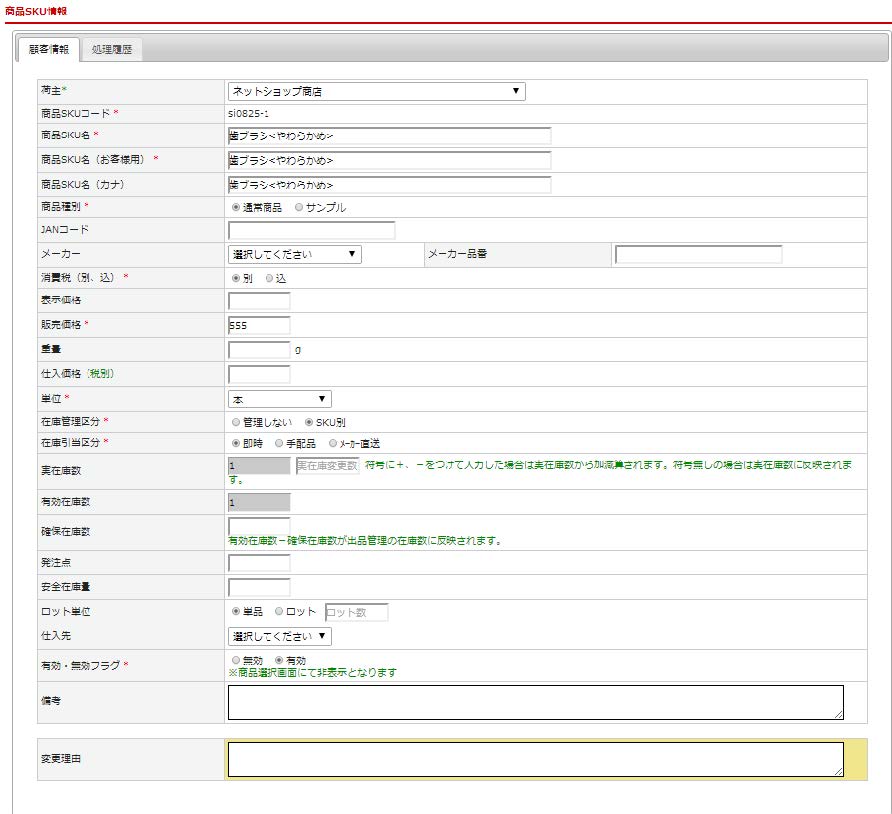Choose 込 for 消費税 option
Image resolution: width=892 pixels, height=814 pixels.
(x=270, y=278)
